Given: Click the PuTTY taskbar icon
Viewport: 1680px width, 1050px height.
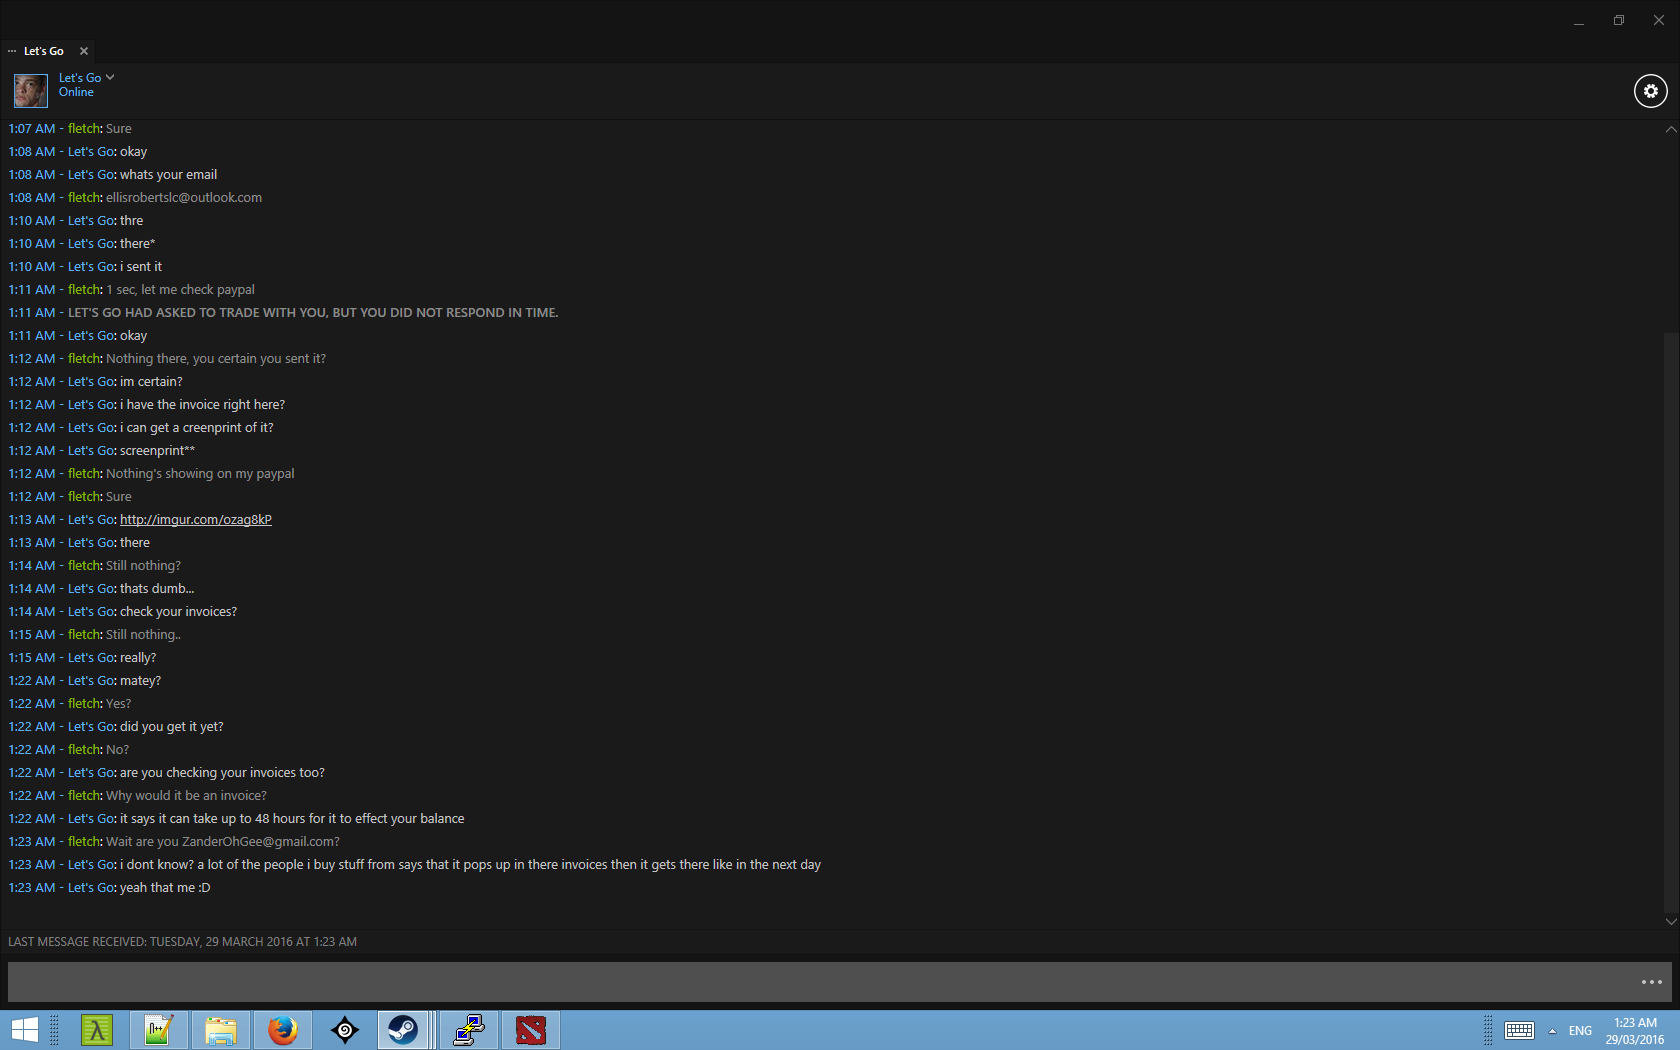Looking at the screenshot, I should pos(468,1029).
